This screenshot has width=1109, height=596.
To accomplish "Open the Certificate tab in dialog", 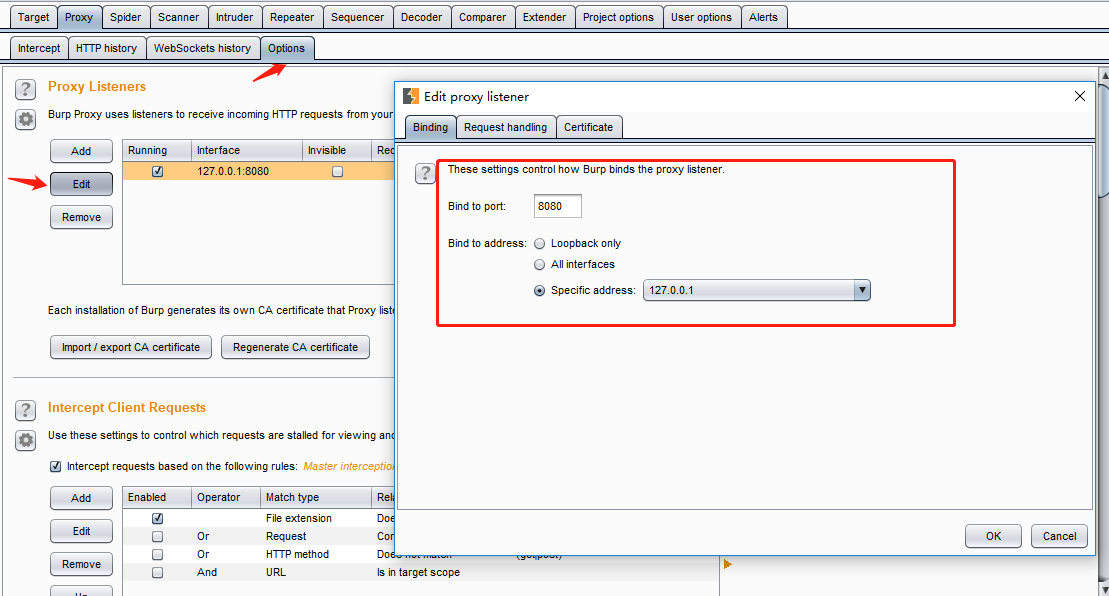I will coord(588,127).
